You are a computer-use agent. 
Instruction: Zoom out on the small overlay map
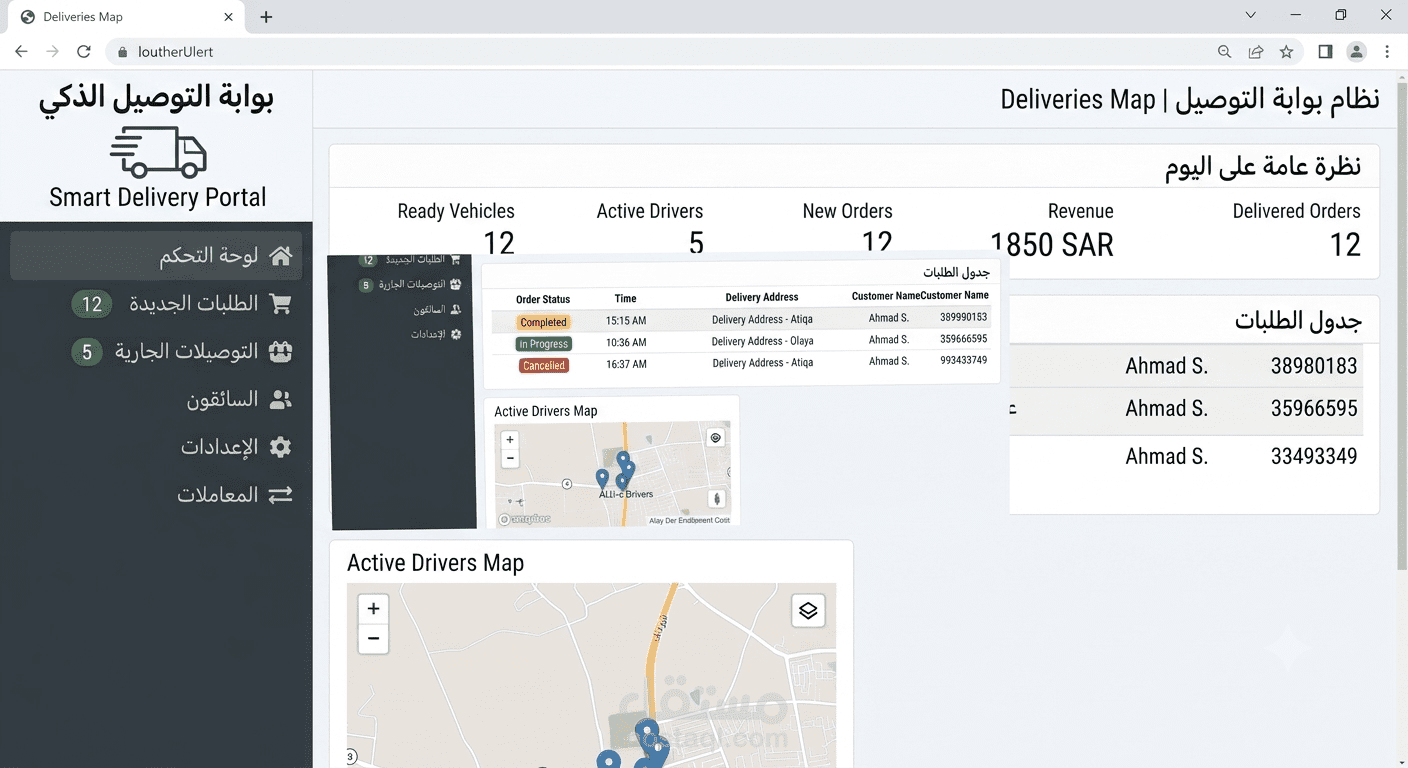[510, 458]
